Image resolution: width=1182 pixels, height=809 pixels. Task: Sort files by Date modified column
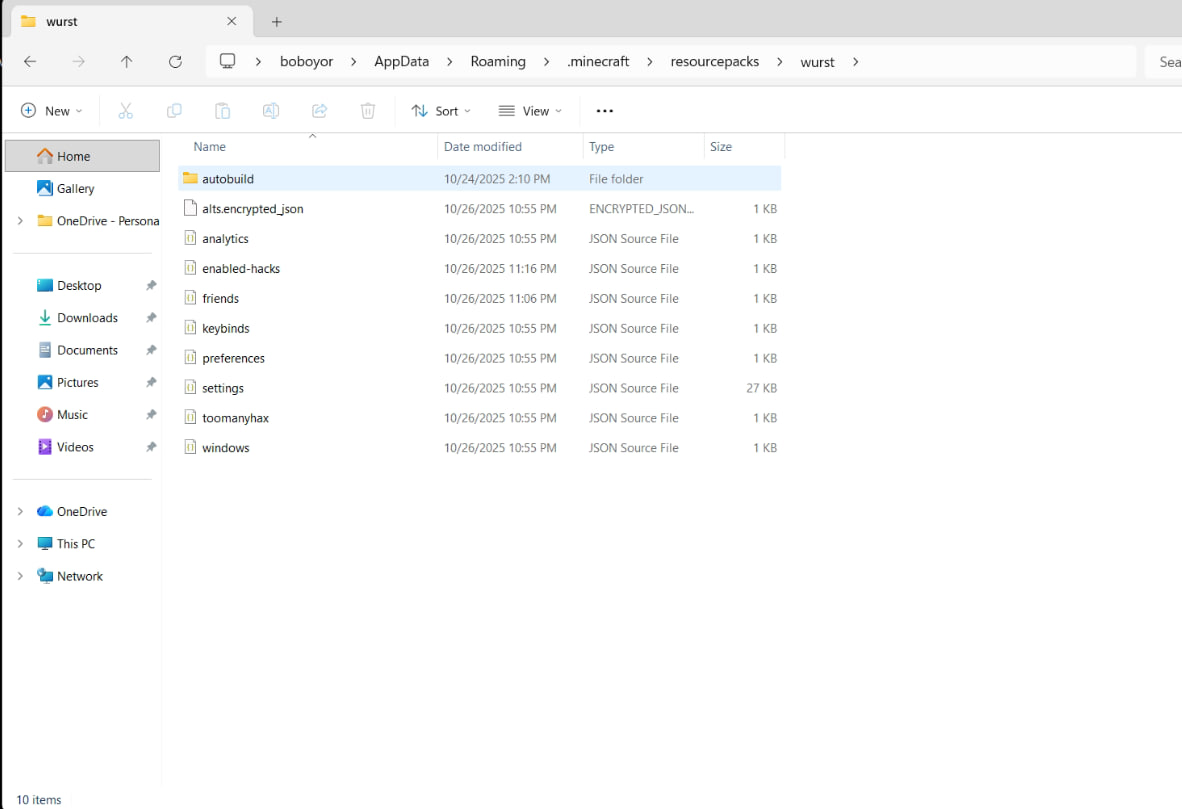pyautogui.click(x=483, y=147)
